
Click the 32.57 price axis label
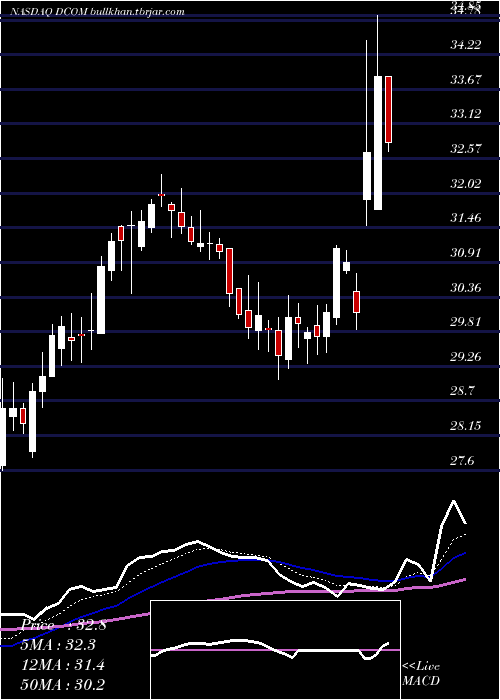pyautogui.click(x=466, y=149)
